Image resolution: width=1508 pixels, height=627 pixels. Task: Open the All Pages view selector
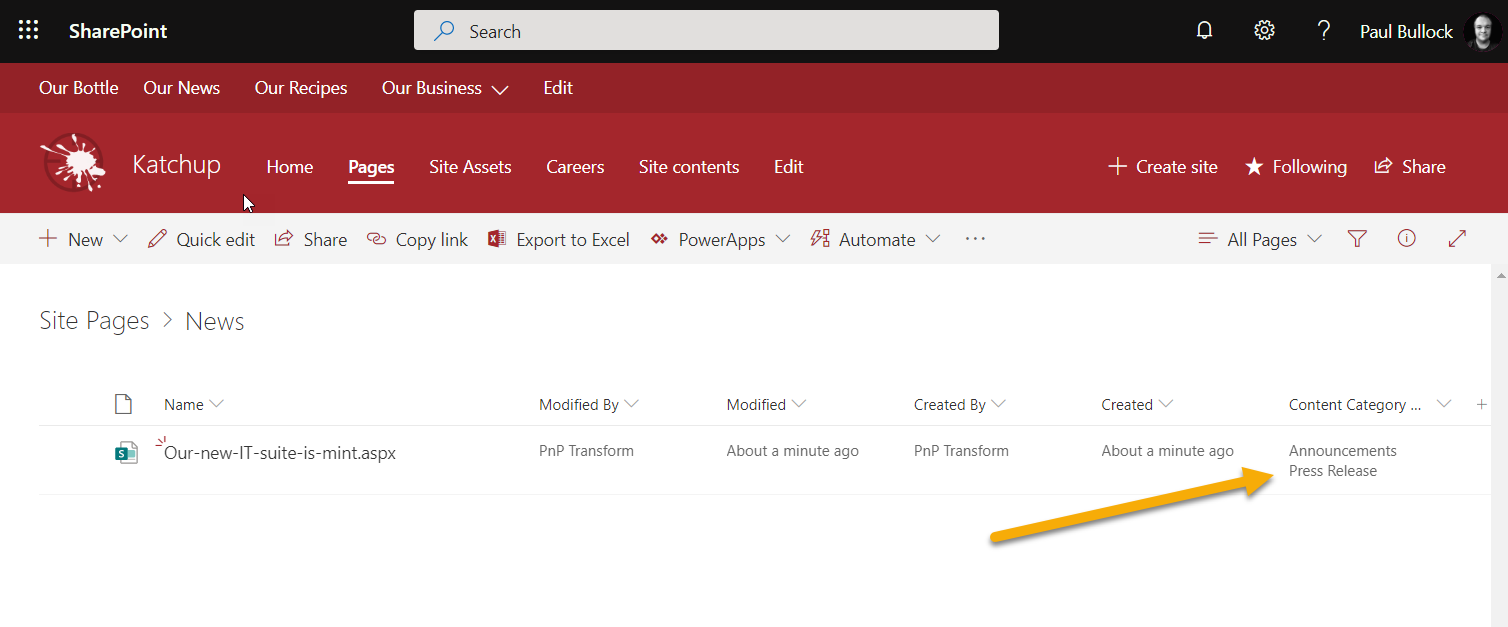(1260, 239)
